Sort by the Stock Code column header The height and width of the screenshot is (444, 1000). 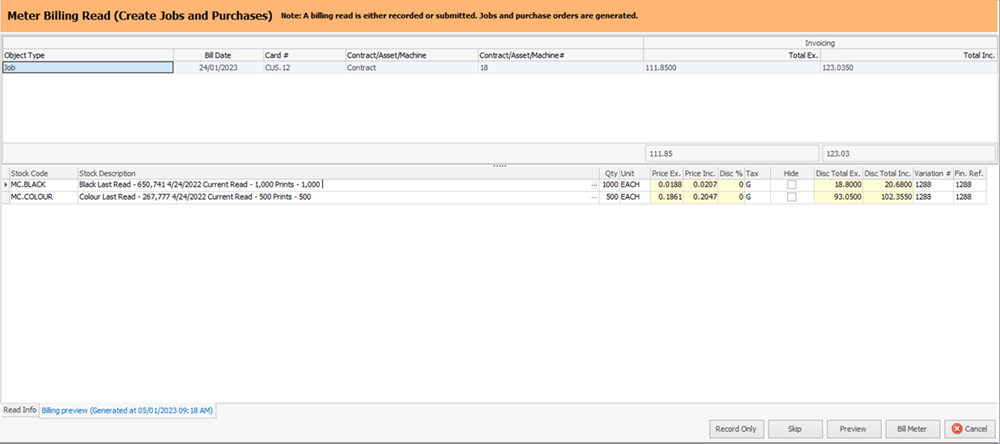tap(40, 173)
